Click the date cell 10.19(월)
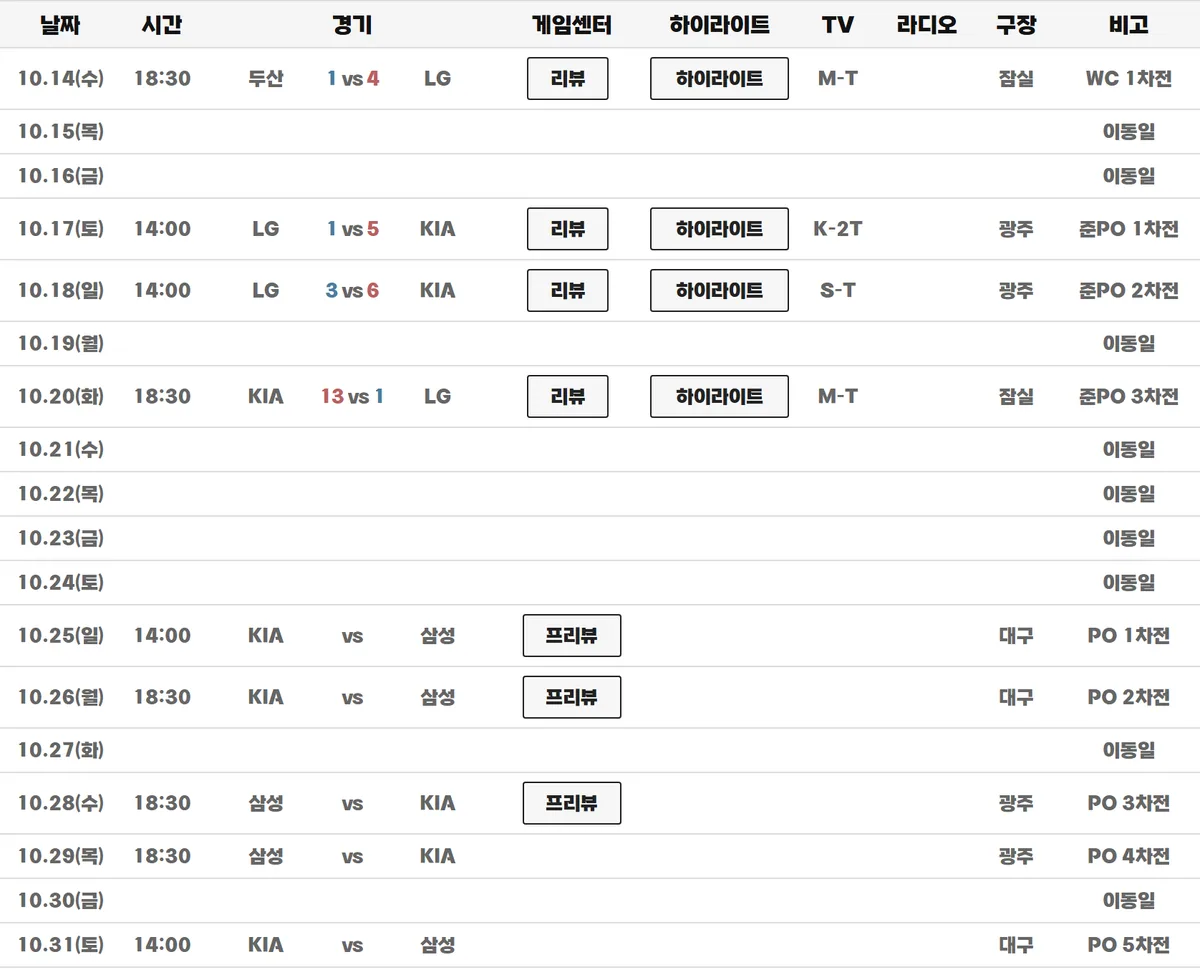This screenshot has height=969, width=1200. click(61, 344)
